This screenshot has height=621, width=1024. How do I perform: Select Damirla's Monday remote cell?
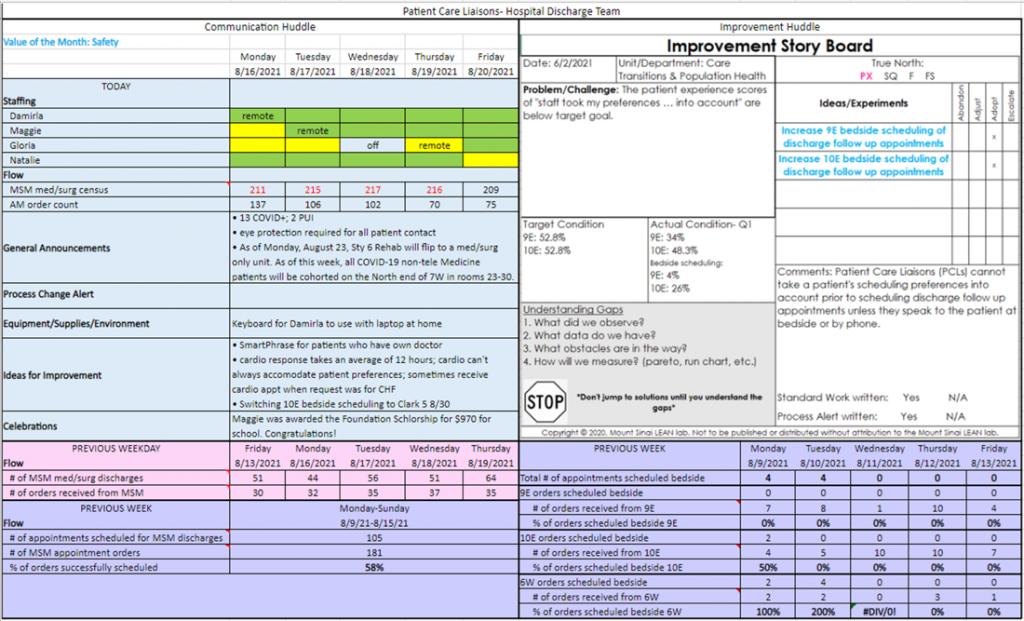(x=258, y=116)
